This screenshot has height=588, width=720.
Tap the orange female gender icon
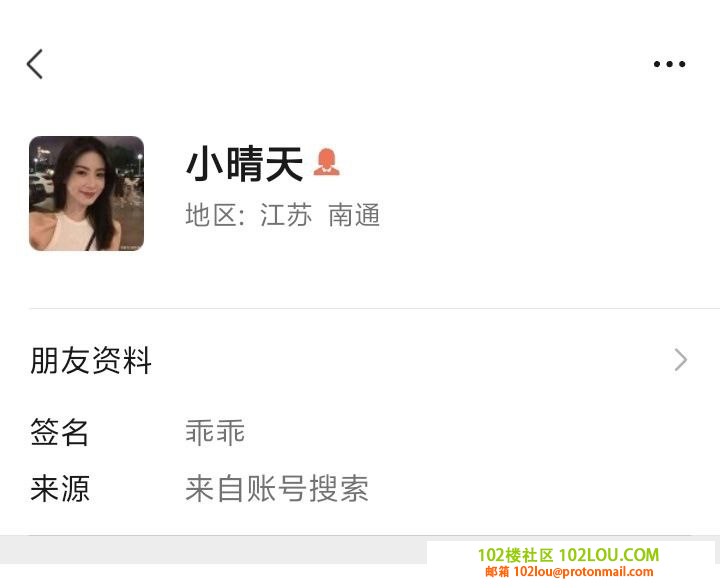(326, 162)
